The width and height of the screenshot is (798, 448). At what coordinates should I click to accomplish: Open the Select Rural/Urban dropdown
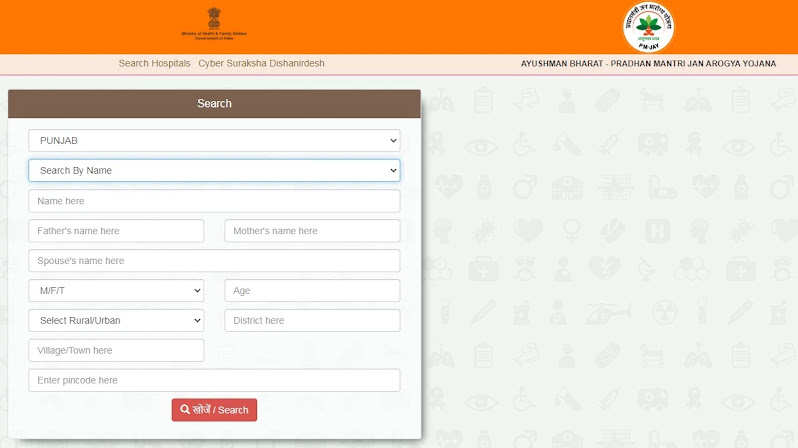coord(116,321)
